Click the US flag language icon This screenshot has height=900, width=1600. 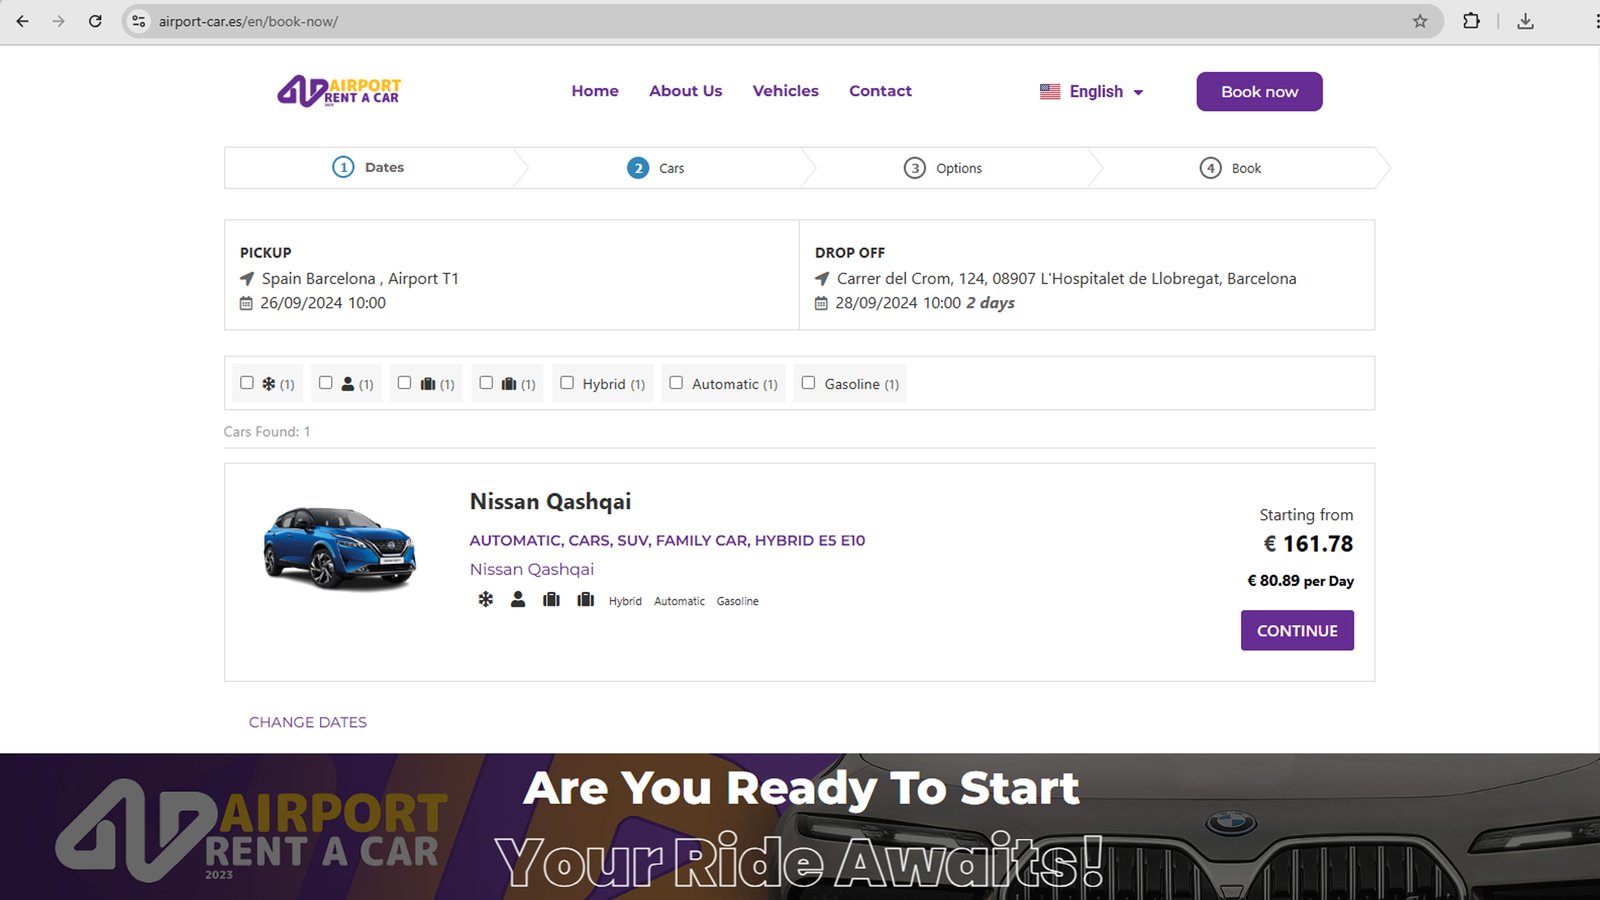[1050, 91]
